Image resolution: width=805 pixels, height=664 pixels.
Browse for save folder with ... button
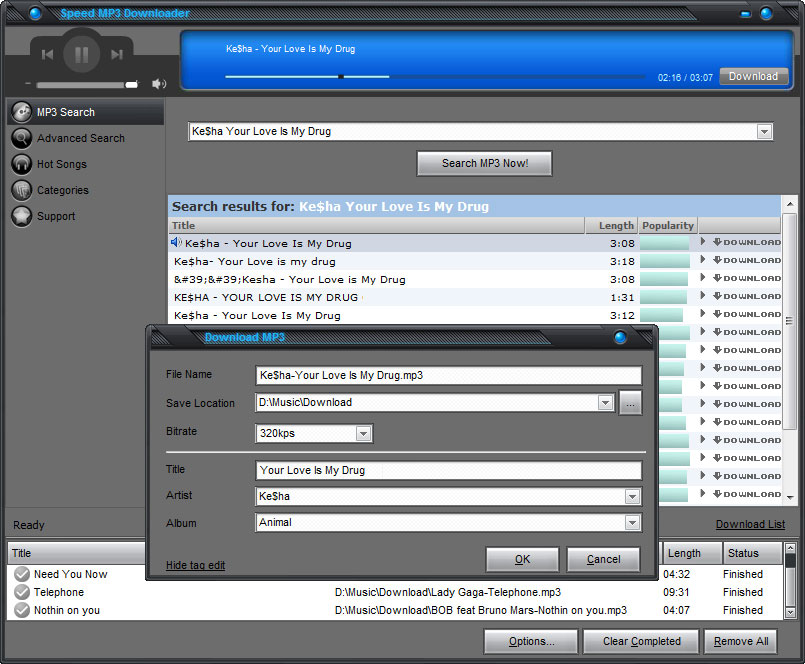[x=630, y=403]
